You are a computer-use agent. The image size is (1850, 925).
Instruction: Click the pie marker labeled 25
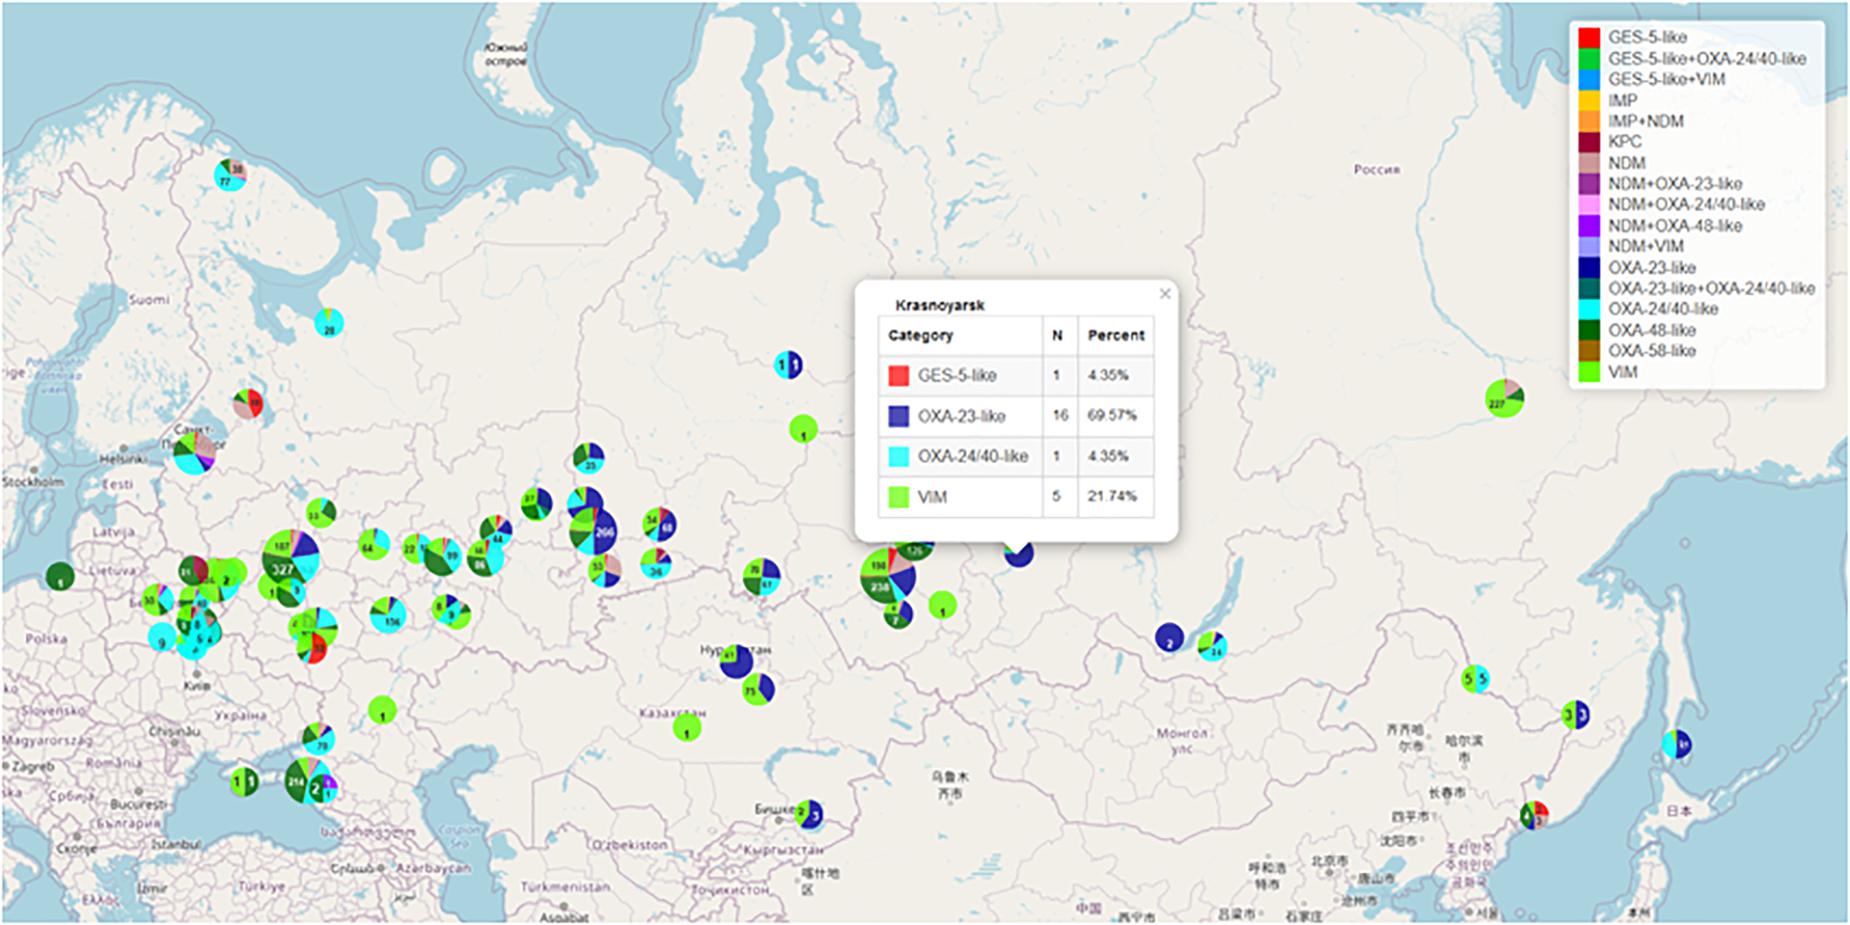(589, 459)
